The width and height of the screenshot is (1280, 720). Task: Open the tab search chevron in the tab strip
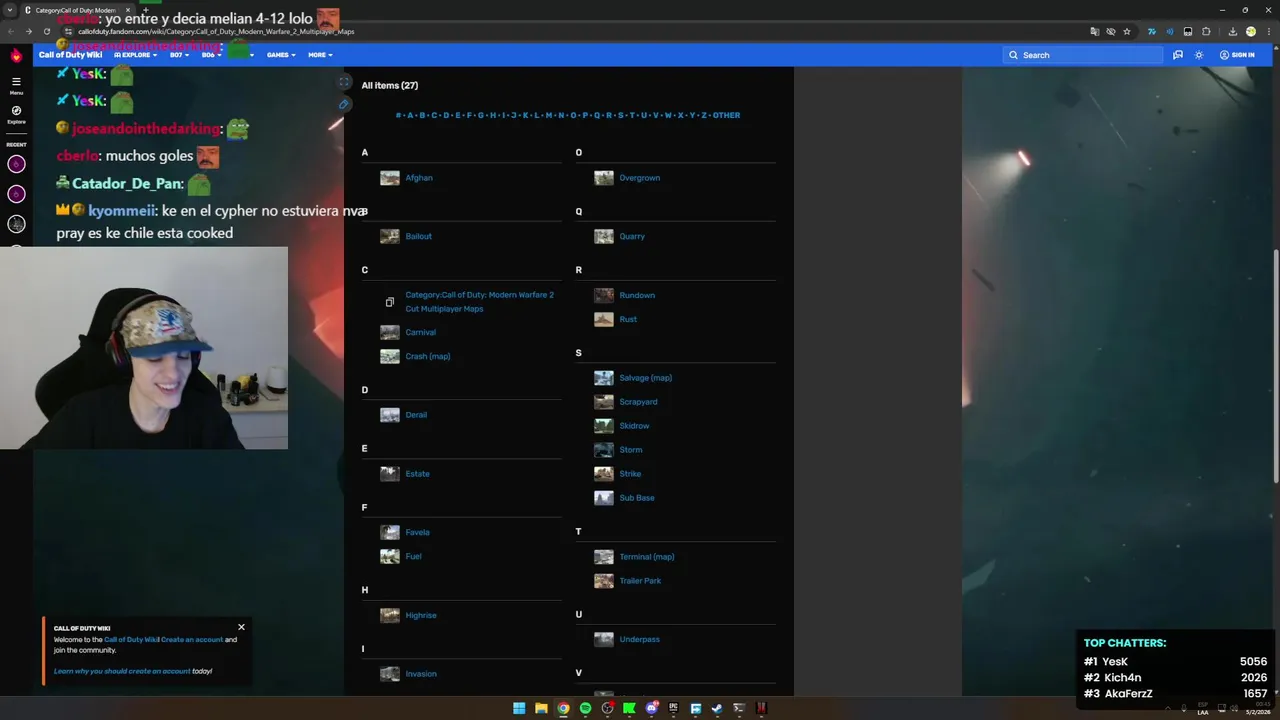pyautogui.click(x=10, y=10)
